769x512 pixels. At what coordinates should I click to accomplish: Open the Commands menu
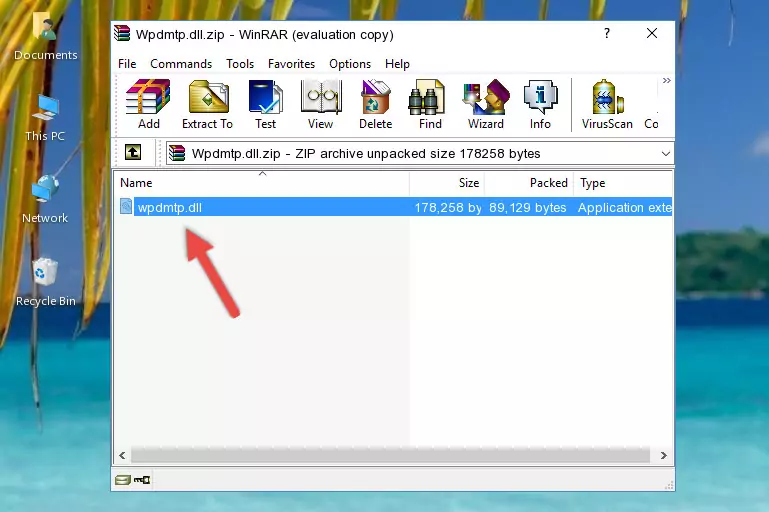click(181, 64)
